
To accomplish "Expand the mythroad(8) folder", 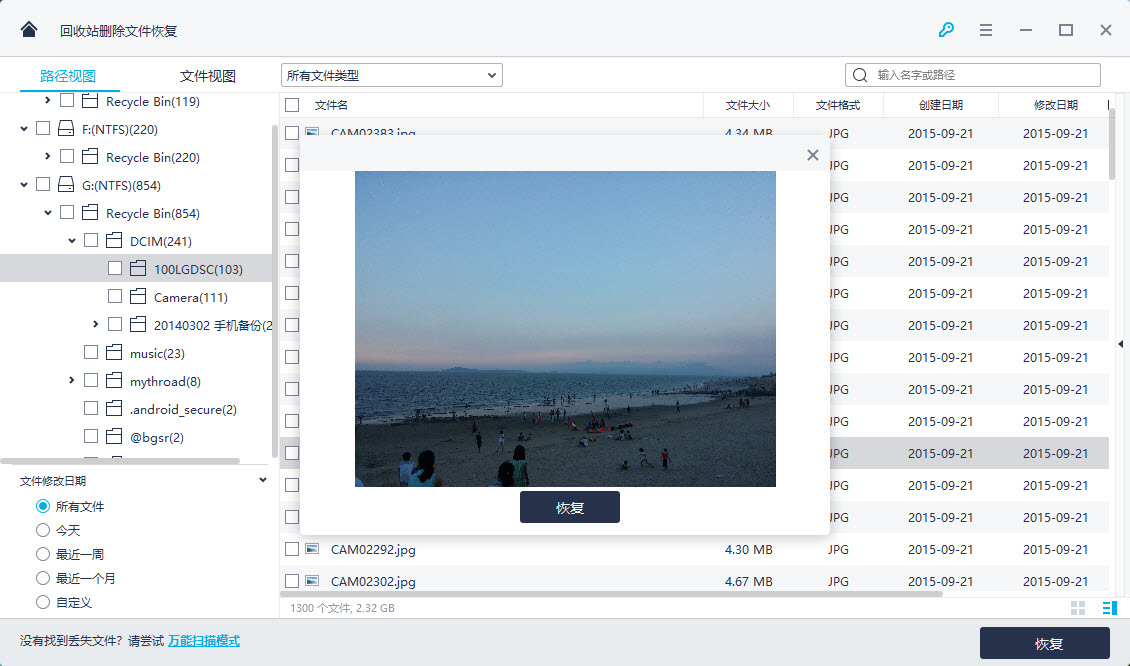I will 72,381.
